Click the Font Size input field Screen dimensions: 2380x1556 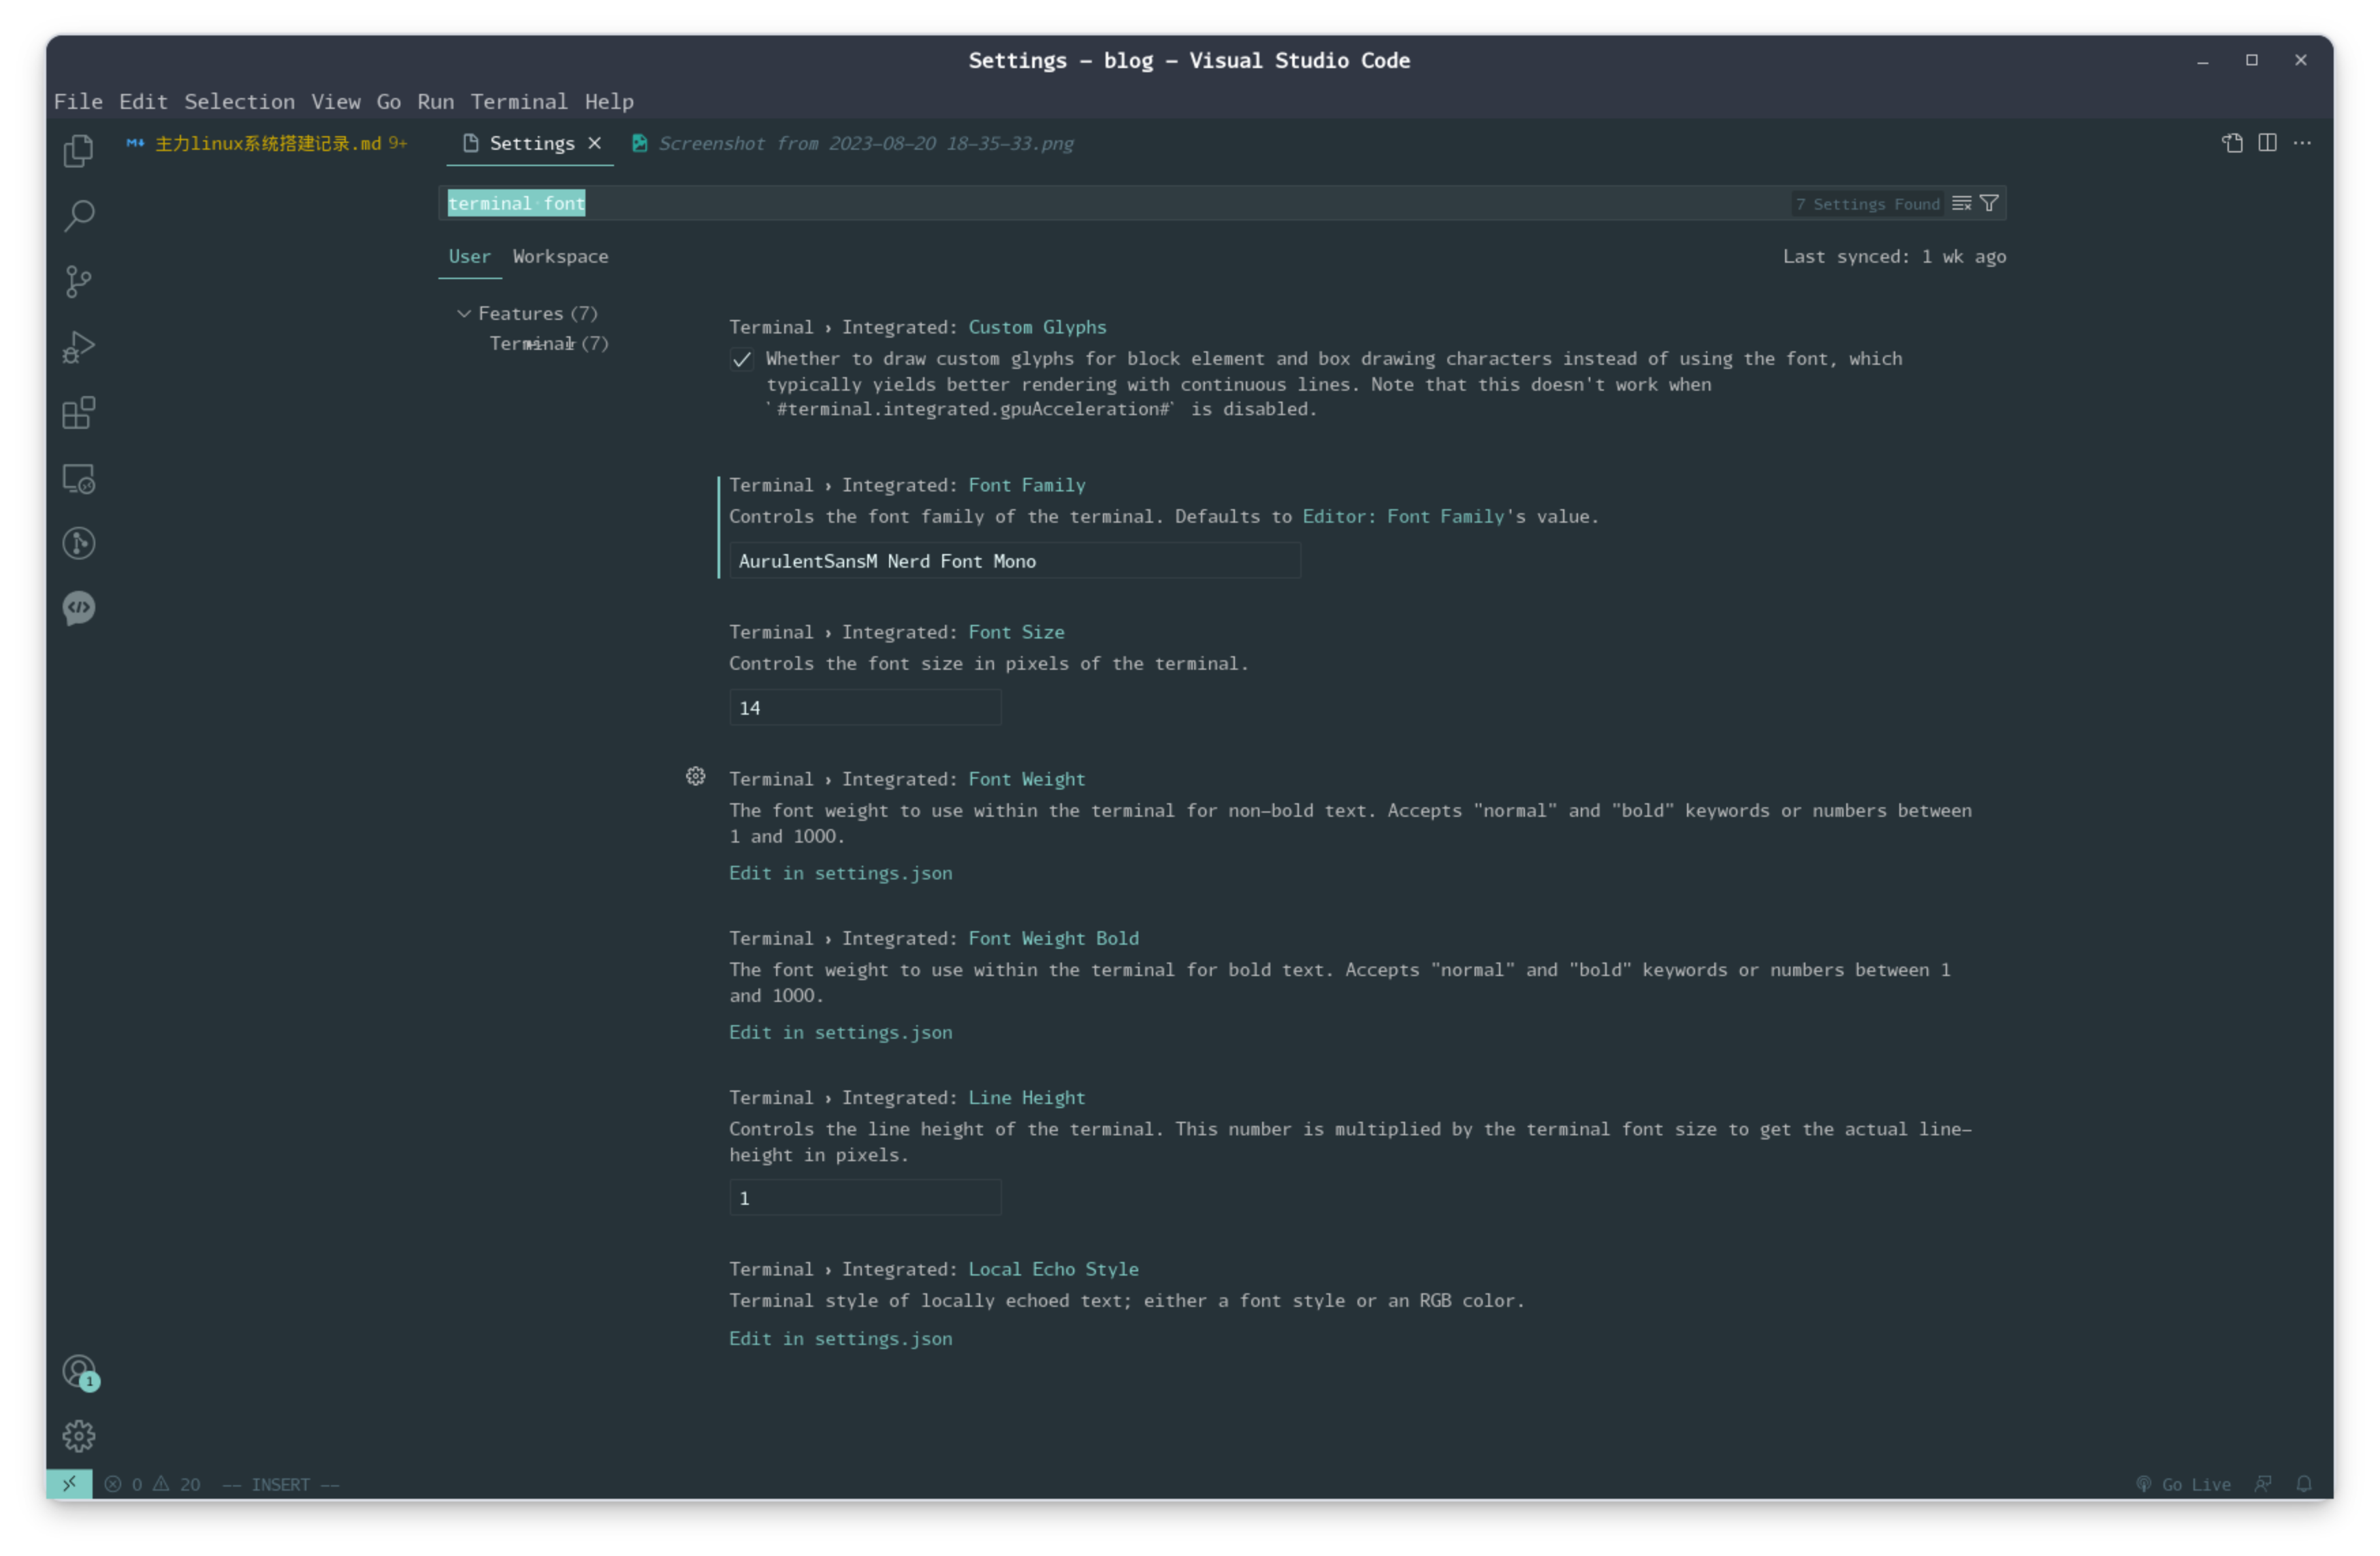coord(864,708)
